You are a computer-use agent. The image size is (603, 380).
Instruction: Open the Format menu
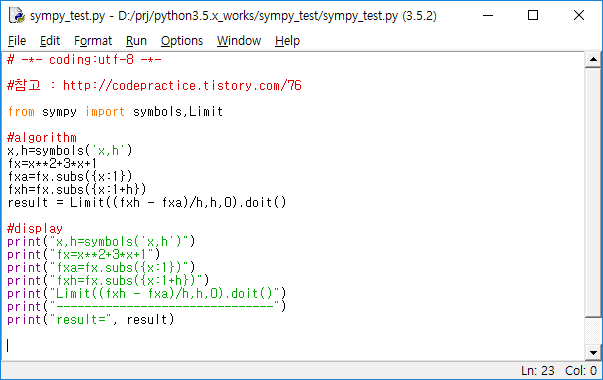(x=93, y=41)
